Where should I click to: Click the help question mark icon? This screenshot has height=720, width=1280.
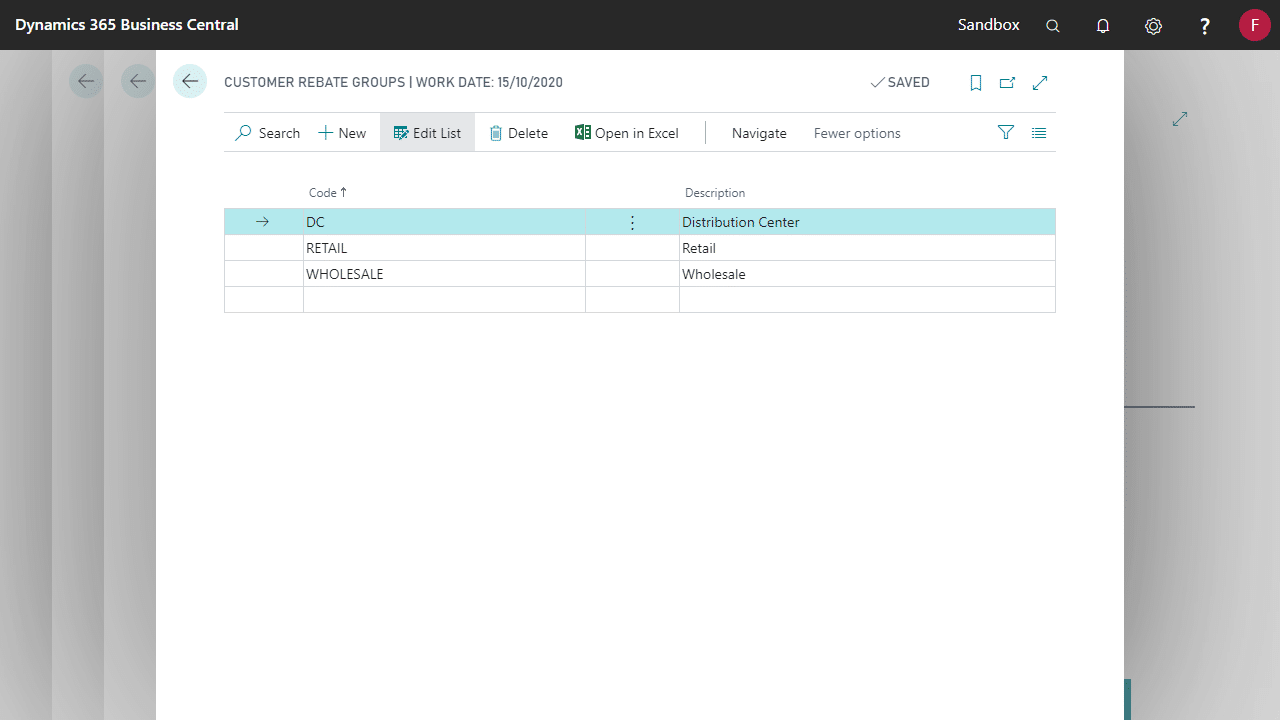coord(1205,26)
